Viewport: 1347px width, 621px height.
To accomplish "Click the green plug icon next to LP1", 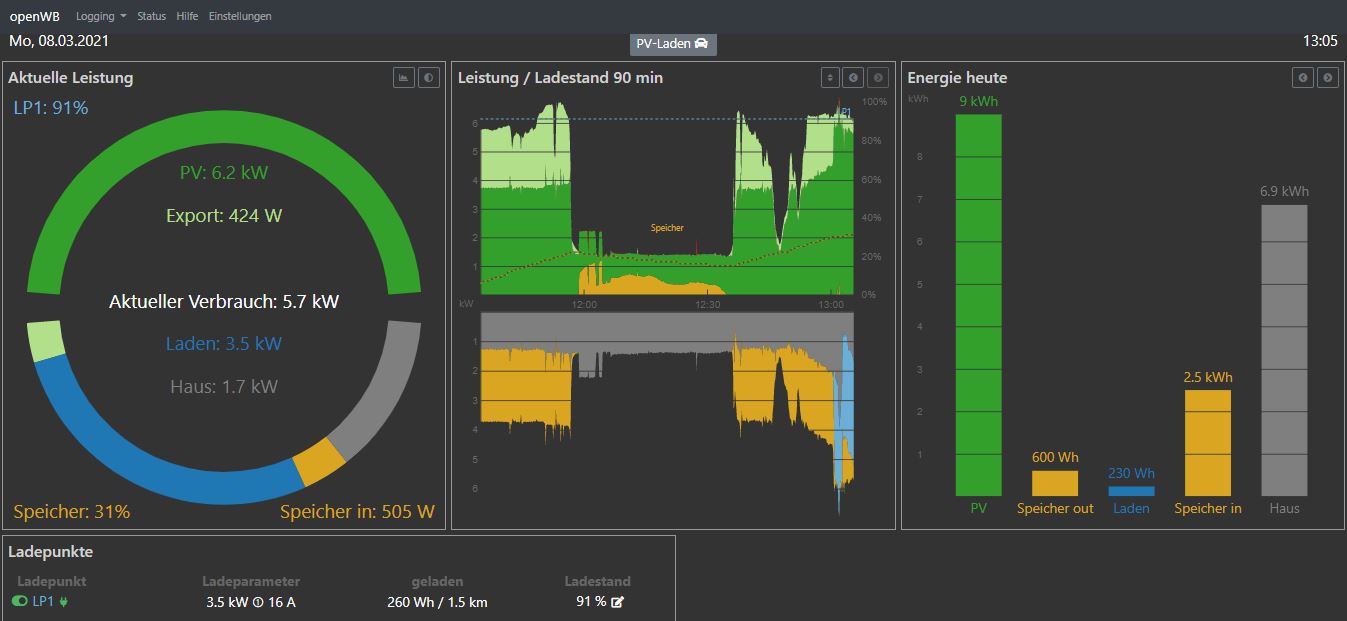I will click(64, 602).
